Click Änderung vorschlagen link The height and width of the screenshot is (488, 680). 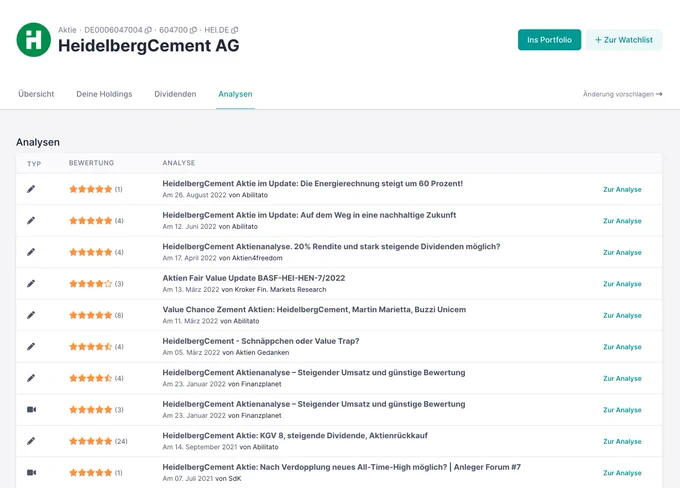622,94
